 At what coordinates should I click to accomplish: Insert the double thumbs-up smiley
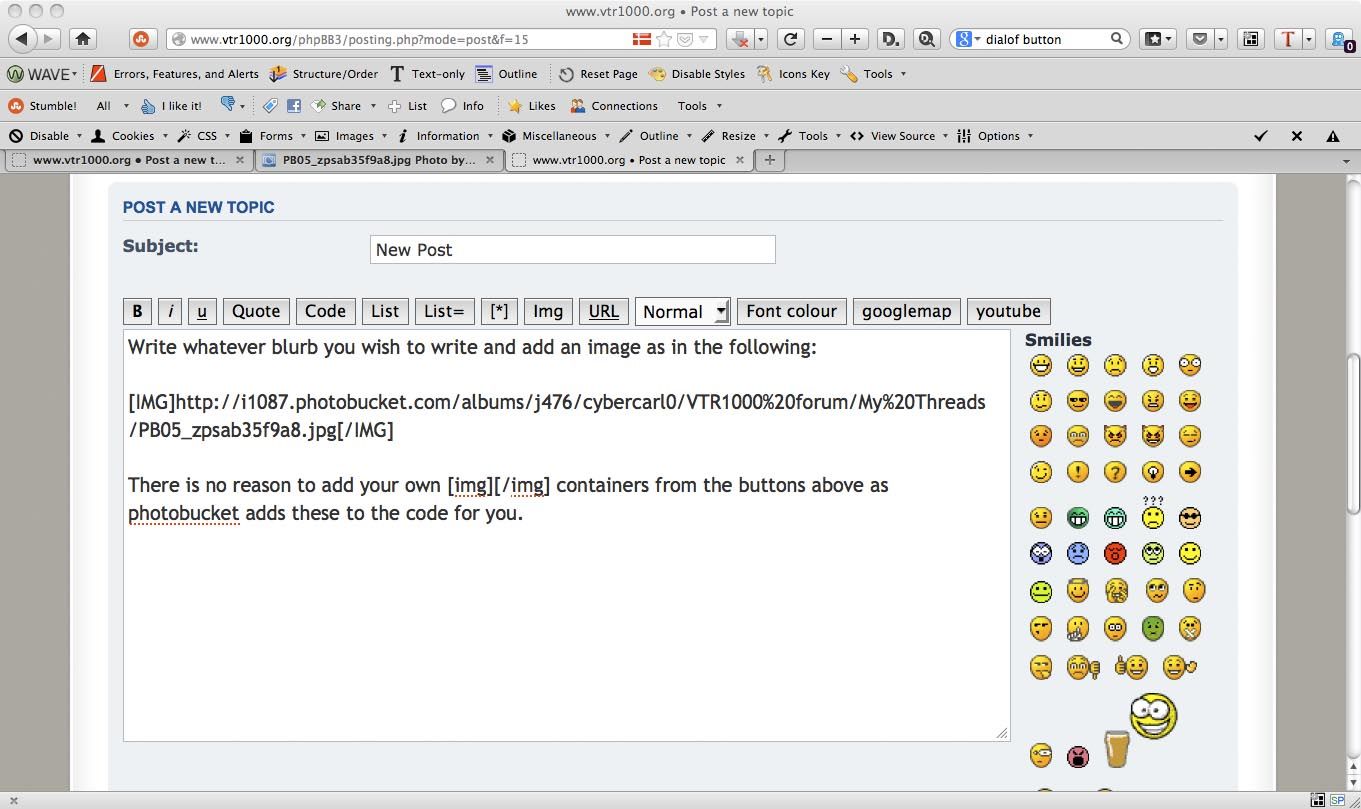[1131, 666]
